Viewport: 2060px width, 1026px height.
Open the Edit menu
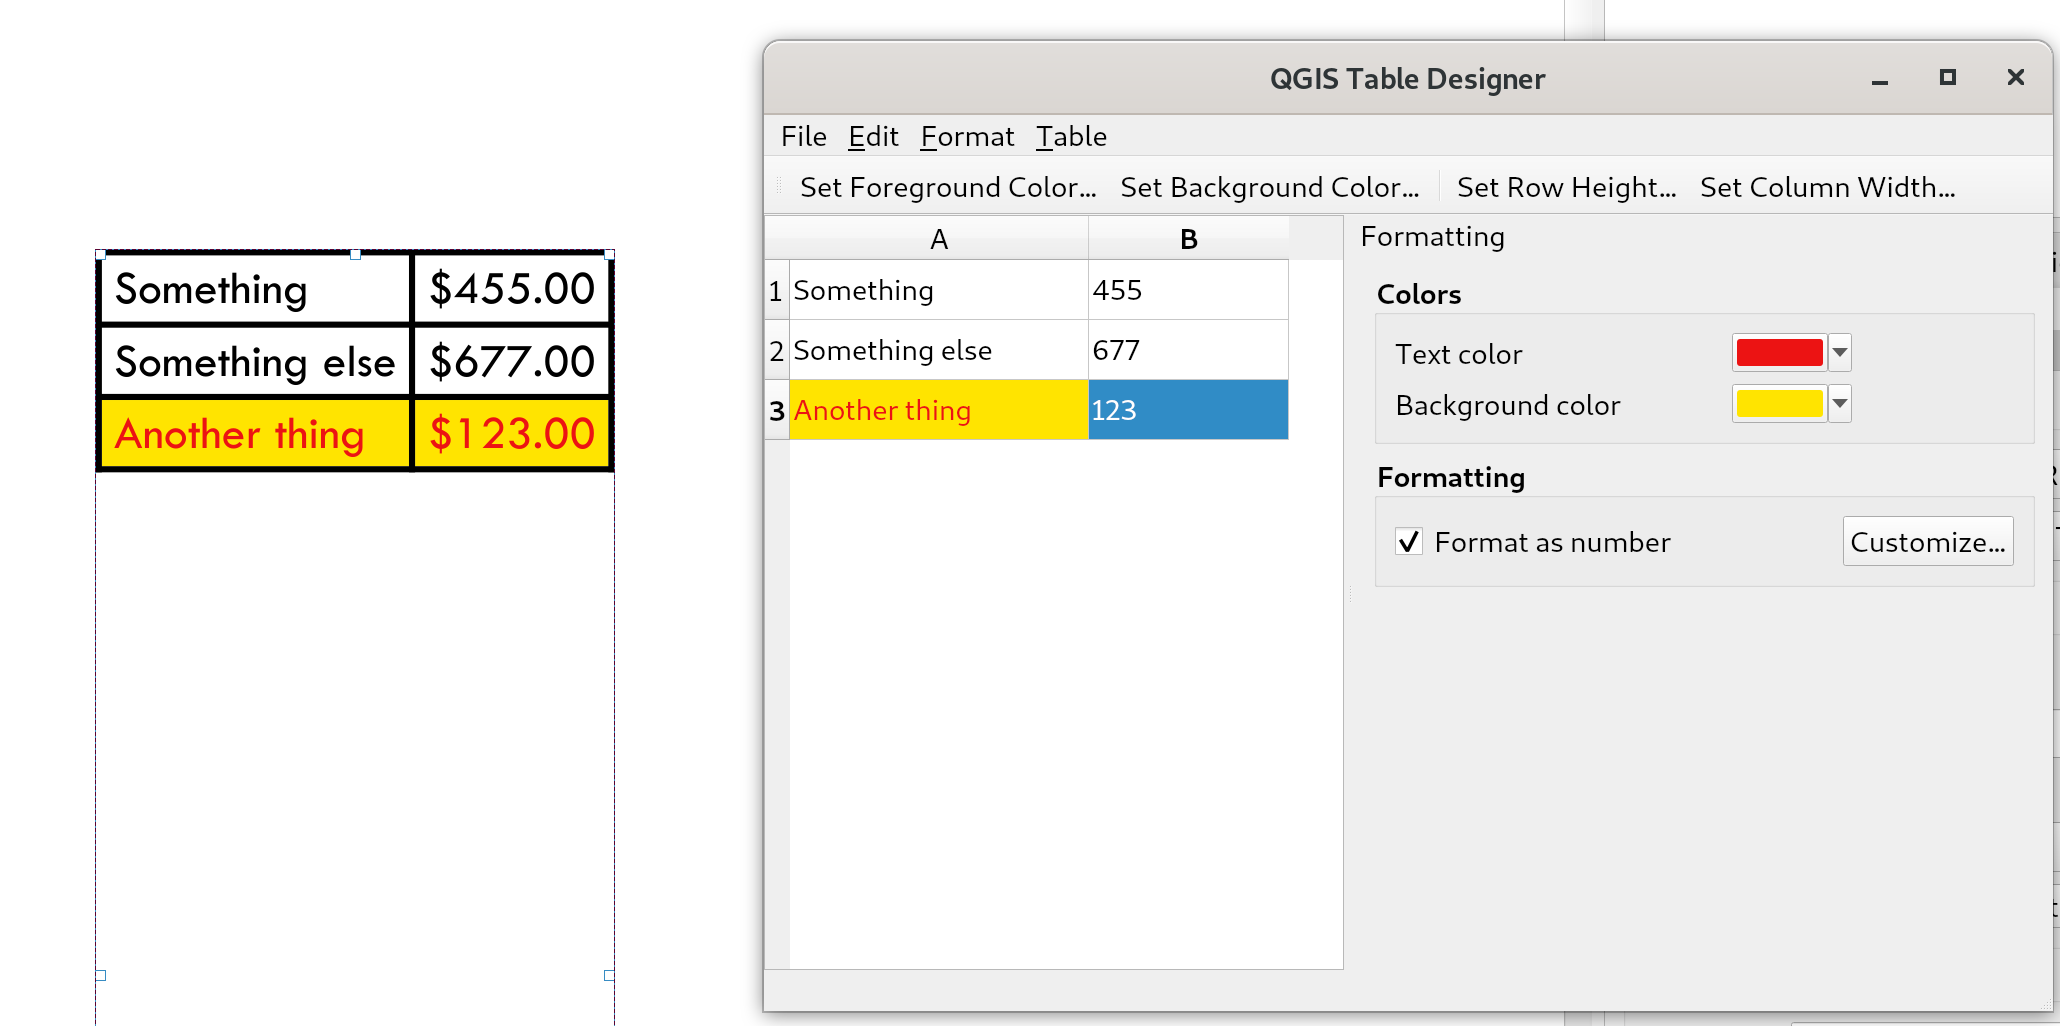(x=872, y=137)
